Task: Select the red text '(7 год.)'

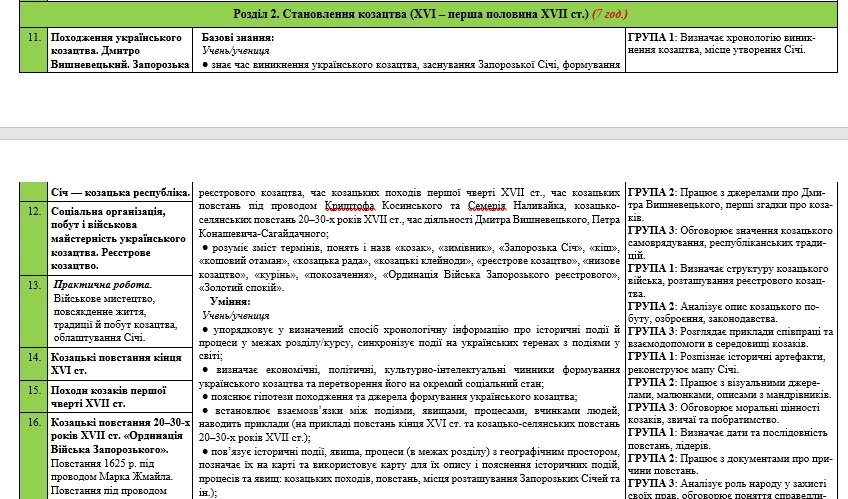Action: [610, 14]
